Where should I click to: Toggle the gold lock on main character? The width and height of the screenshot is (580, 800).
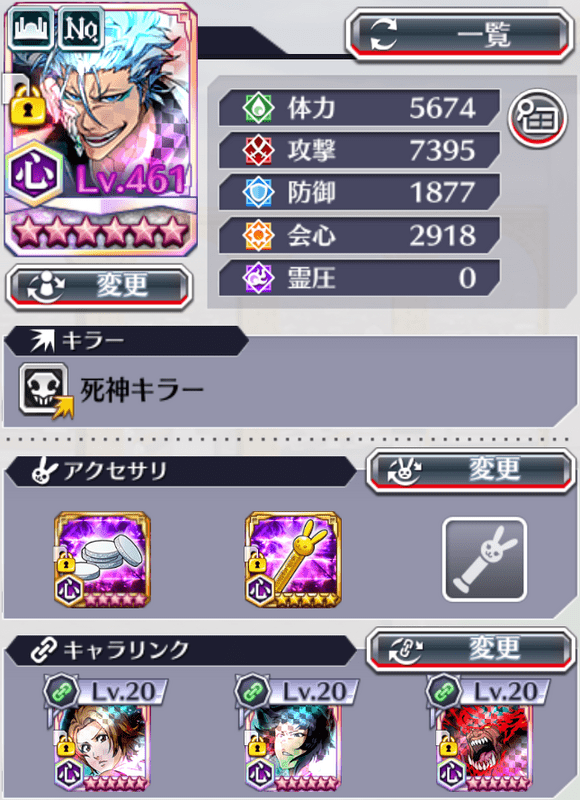click(x=28, y=104)
